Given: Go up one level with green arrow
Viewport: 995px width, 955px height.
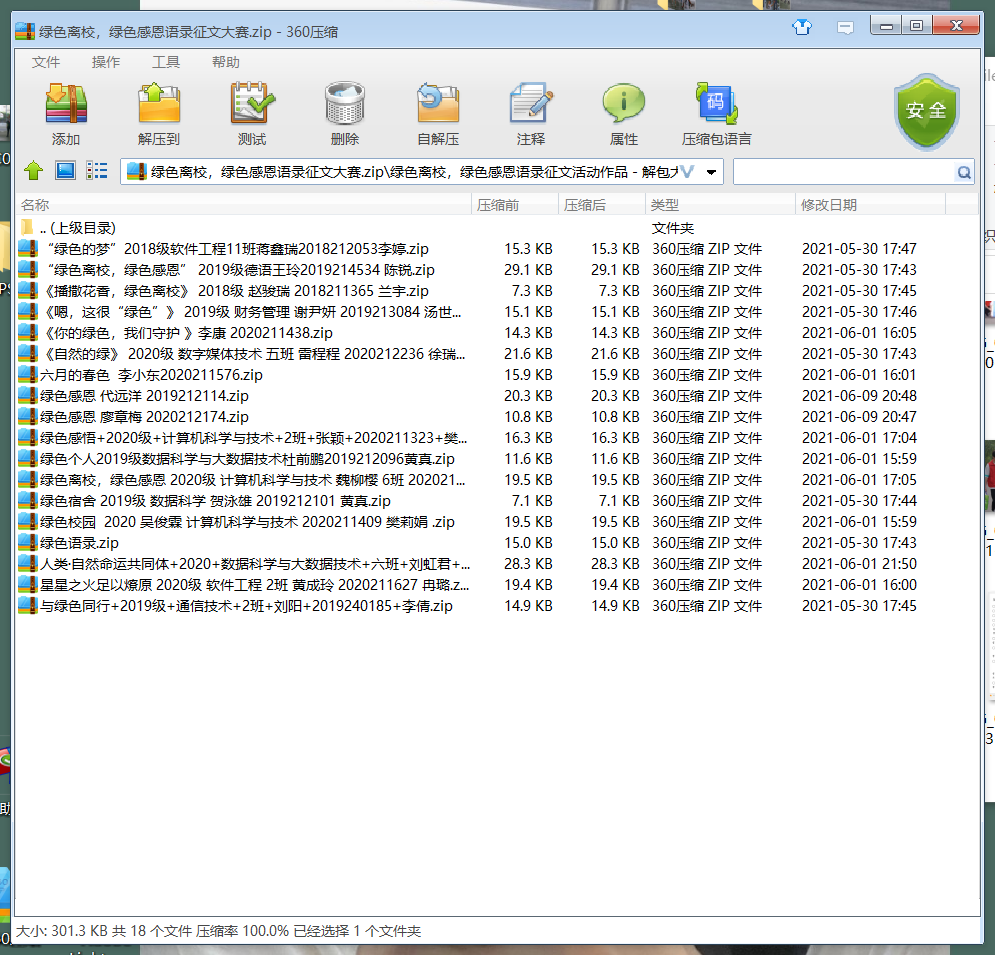Looking at the screenshot, I should click(x=34, y=171).
